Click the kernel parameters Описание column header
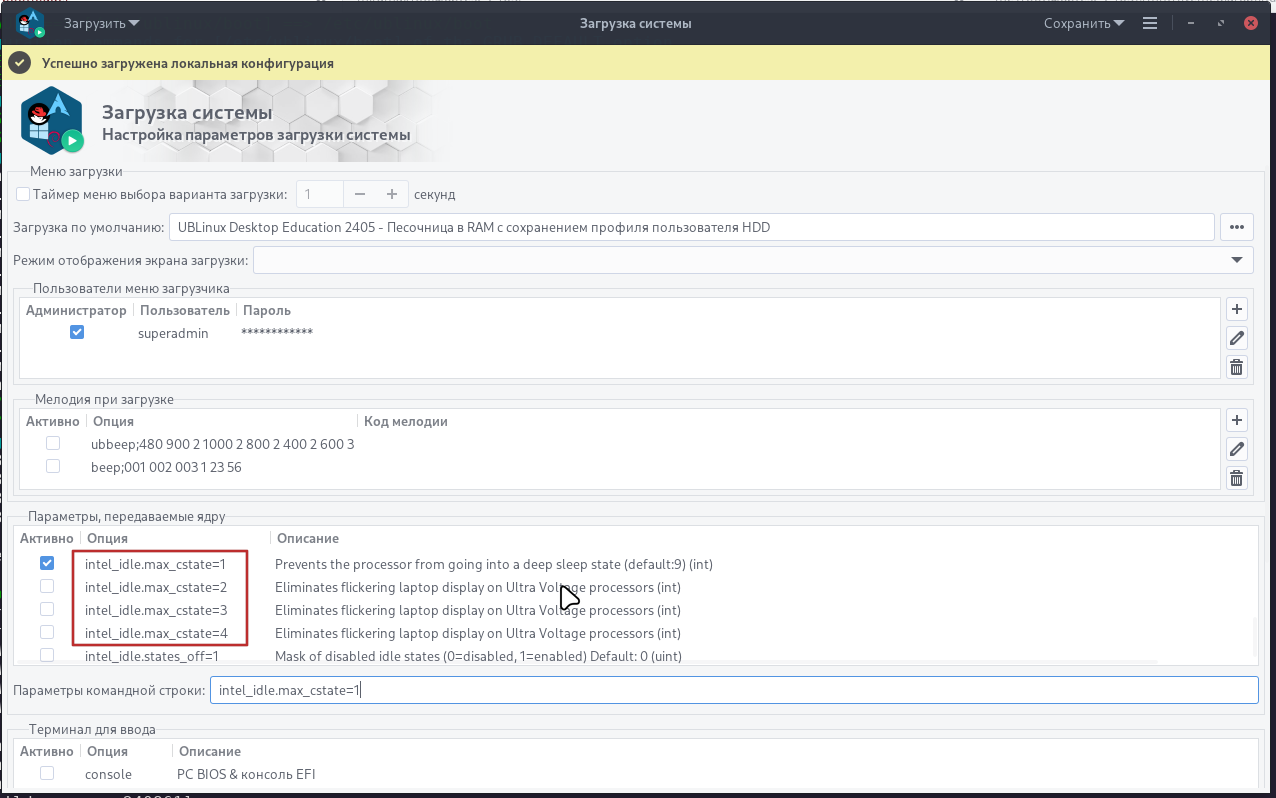 (308, 538)
